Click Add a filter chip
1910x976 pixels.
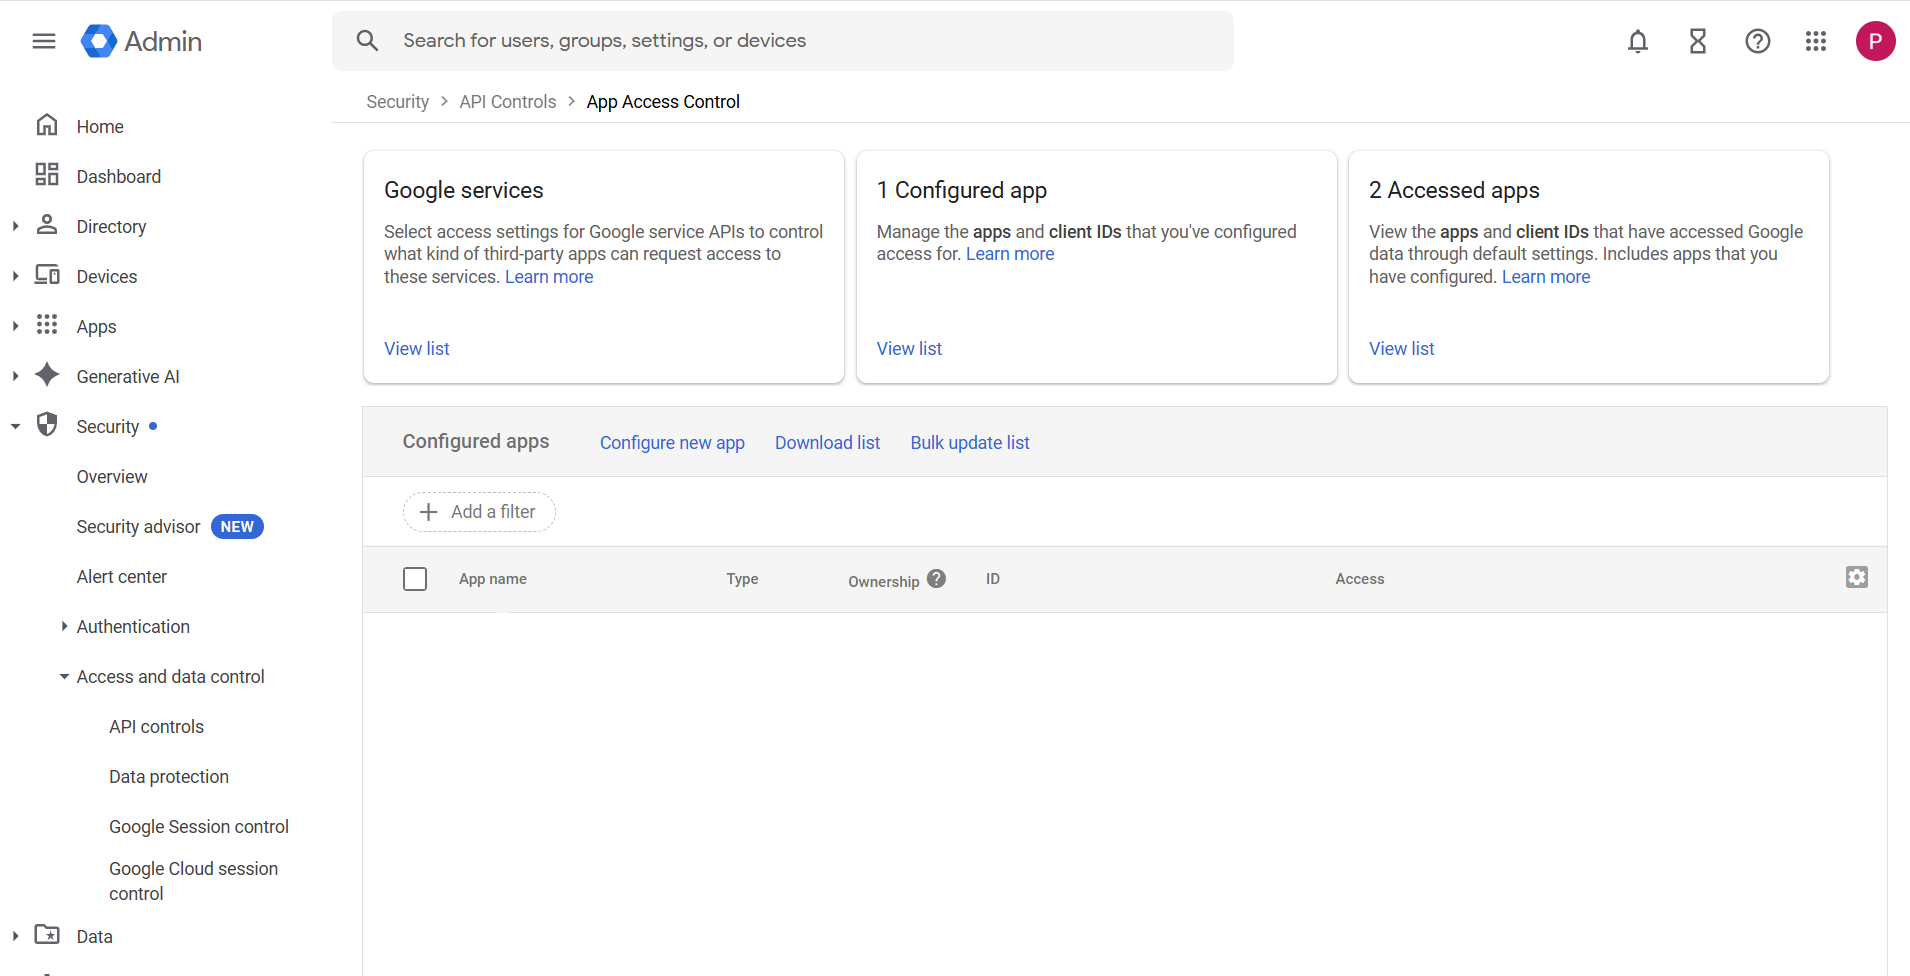(479, 512)
